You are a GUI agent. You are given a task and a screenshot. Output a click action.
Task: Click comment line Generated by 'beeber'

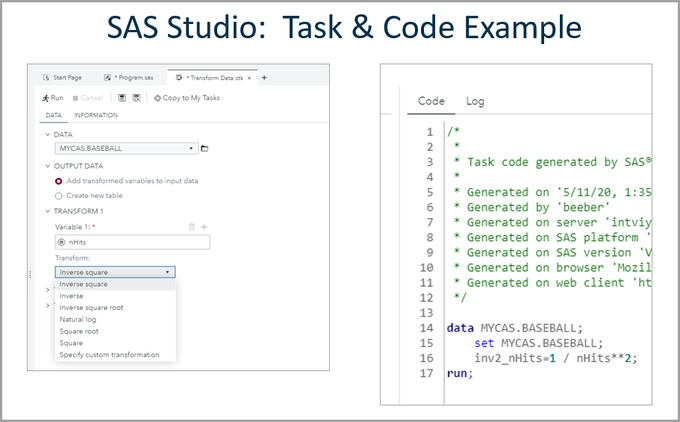pyautogui.click(x=532, y=208)
